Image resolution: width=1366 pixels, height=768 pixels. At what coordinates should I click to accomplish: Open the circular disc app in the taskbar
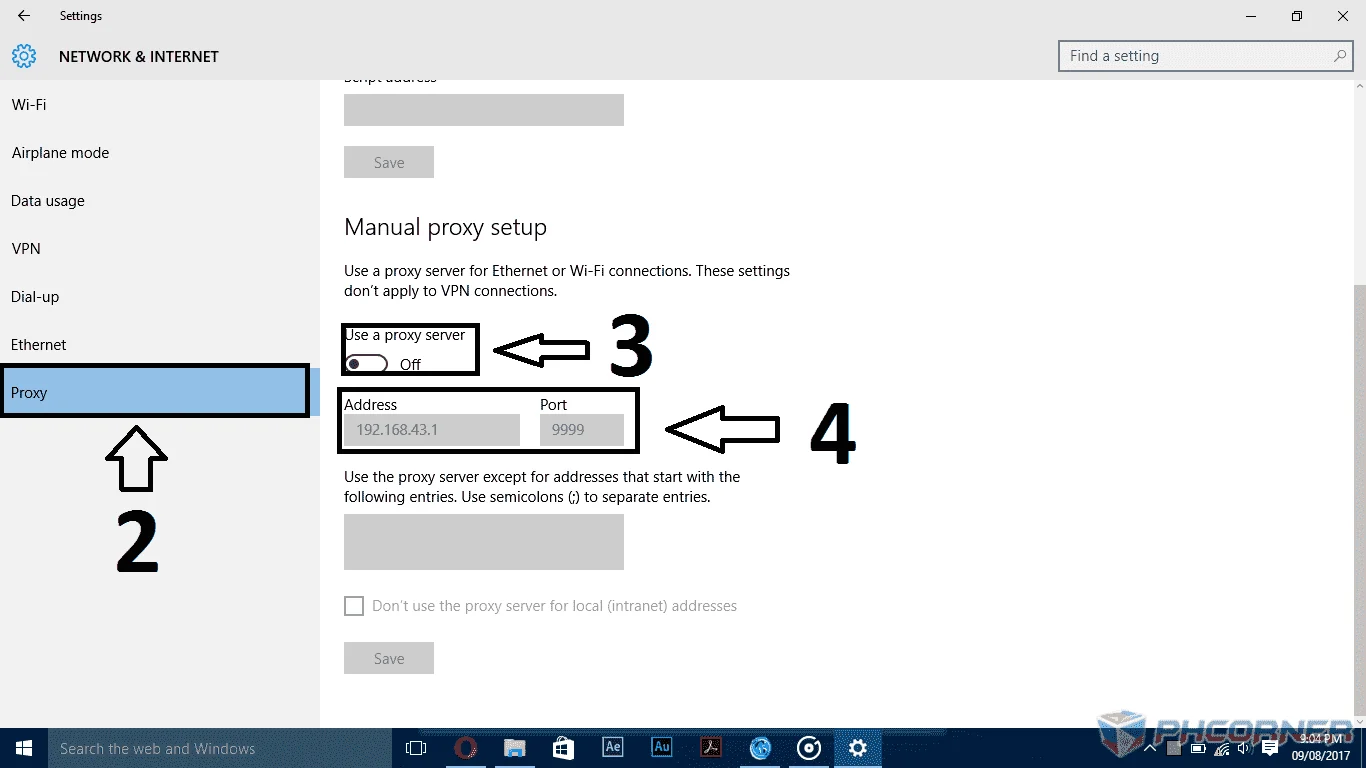(809, 748)
